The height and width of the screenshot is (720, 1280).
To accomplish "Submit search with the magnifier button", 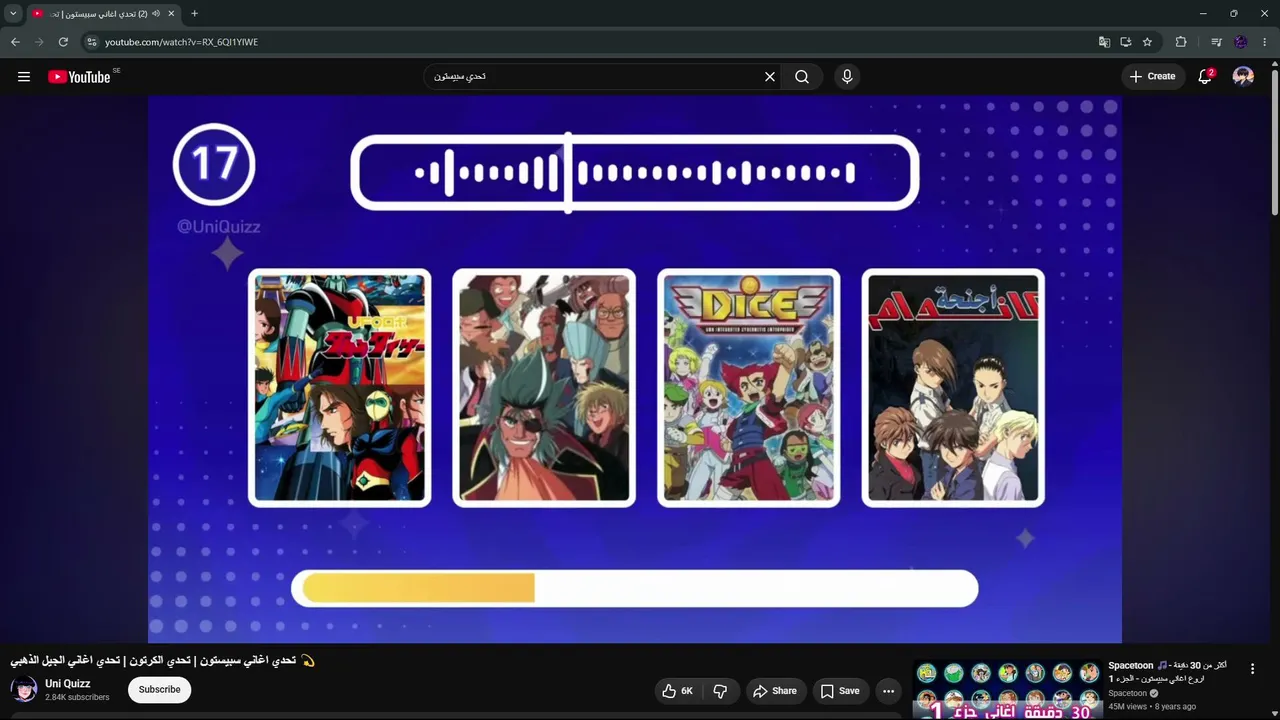I will pyautogui.click(x=802, y=77).
